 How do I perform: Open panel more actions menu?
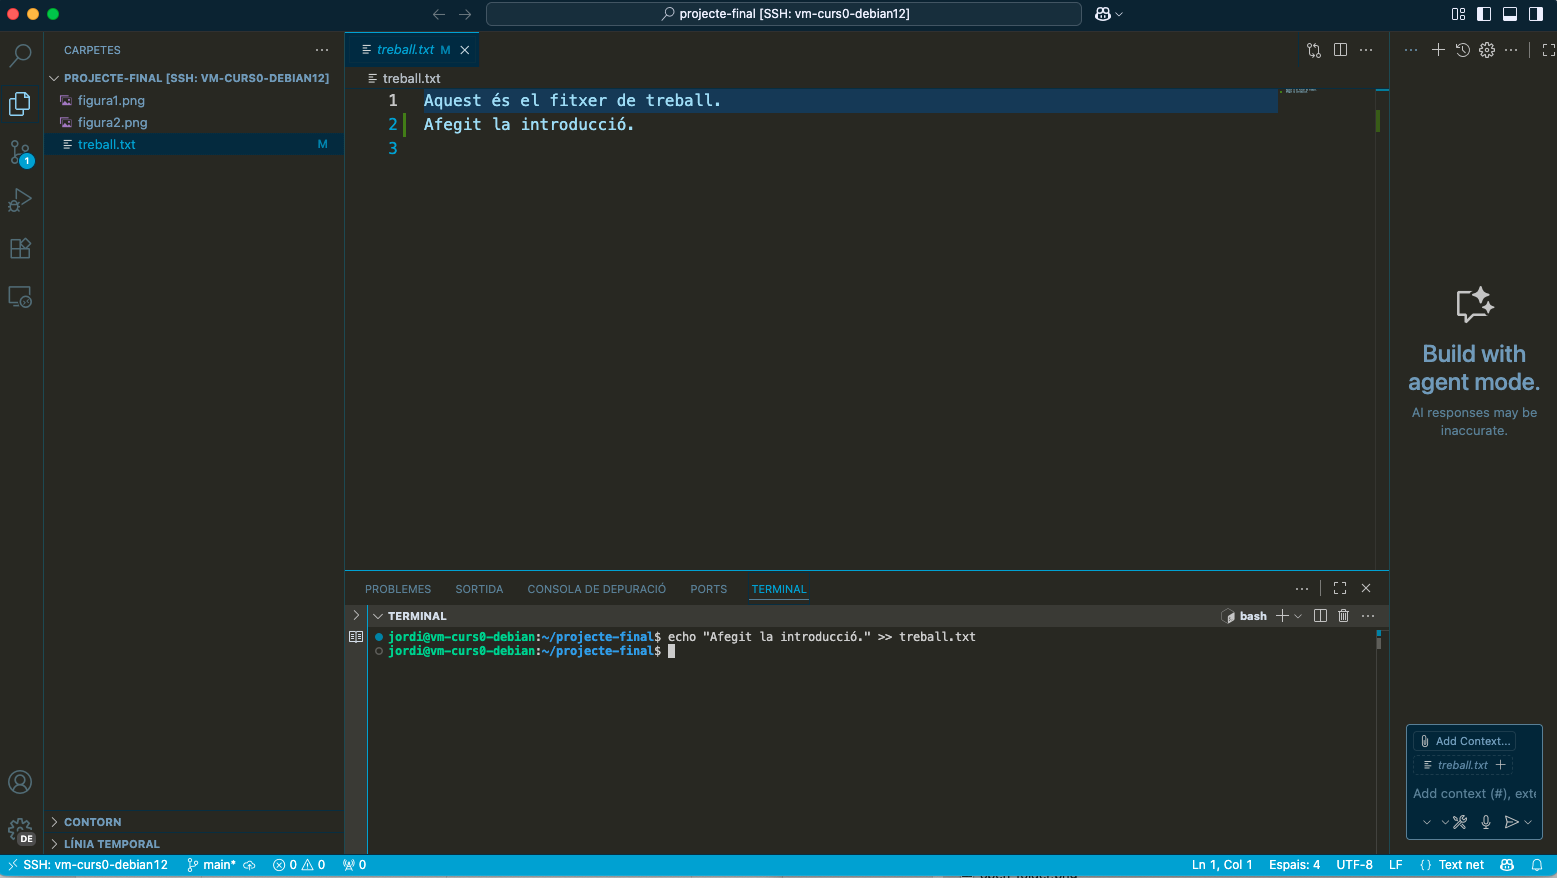tap(1301, 589)
